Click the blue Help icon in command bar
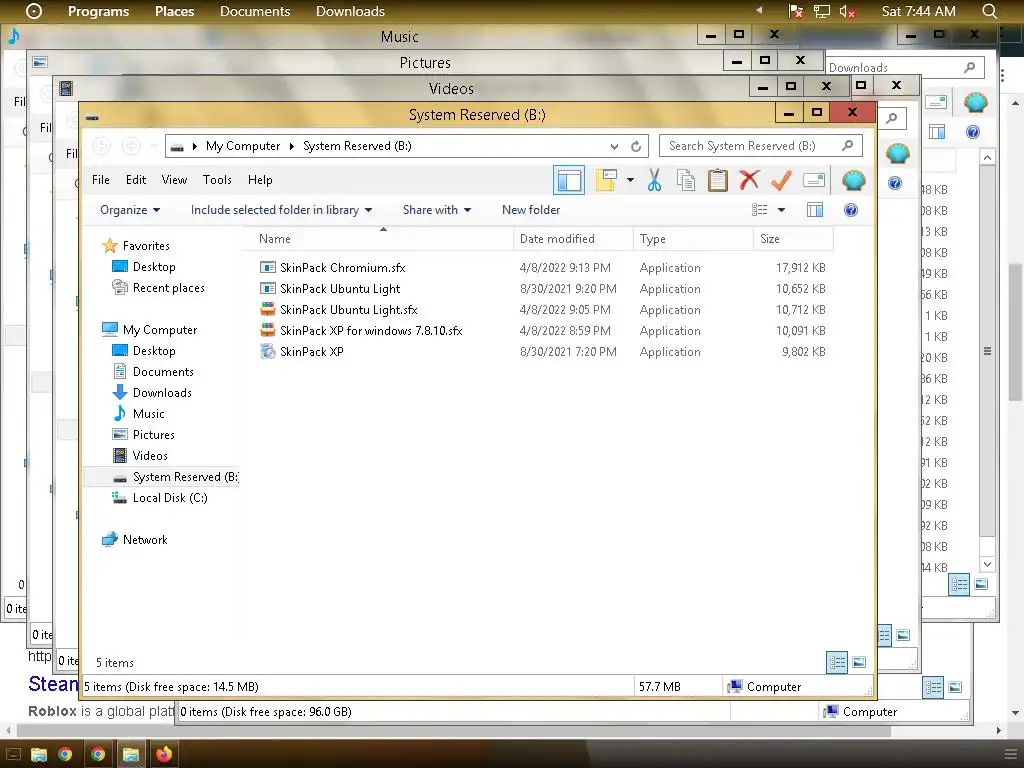This screenshot has width=1024, height=768. coord(850,210)
